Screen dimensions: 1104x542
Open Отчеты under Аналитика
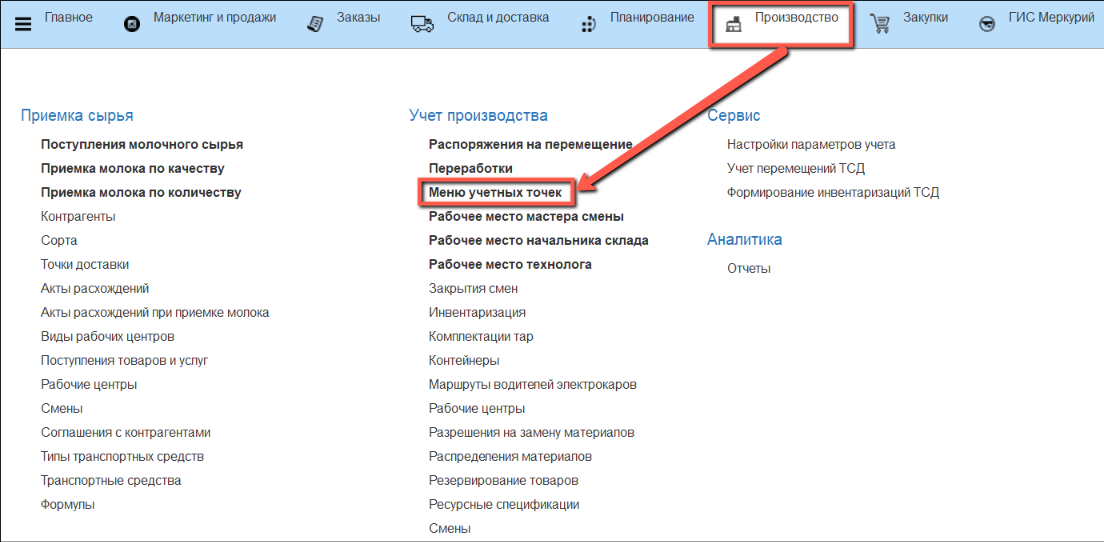[x=749, y=268]
